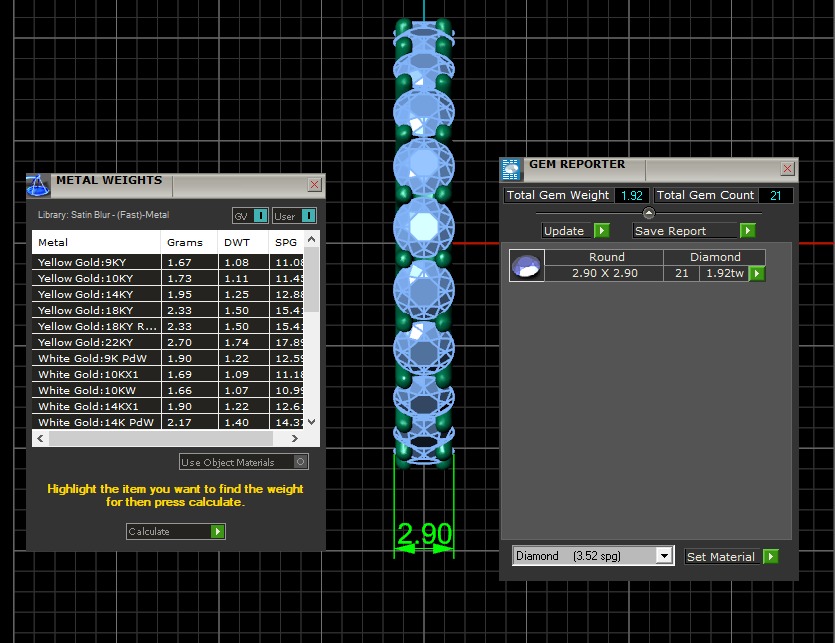Click the Total Gem Count value 21
Viewport: 835px width, 643px height.
[775, 196]
